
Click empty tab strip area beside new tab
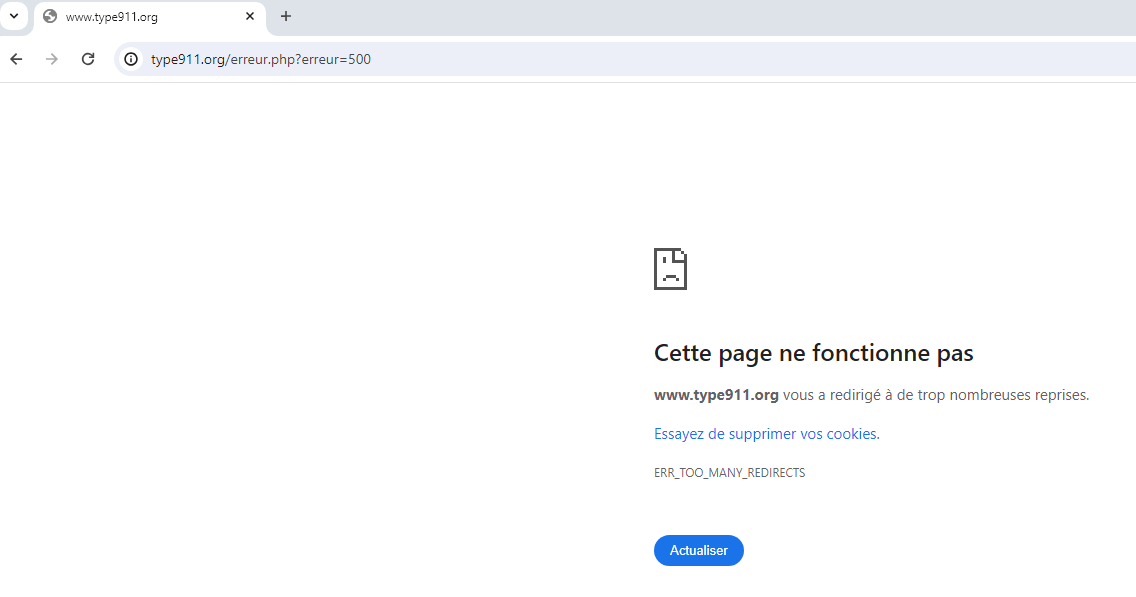pos(700,16)
